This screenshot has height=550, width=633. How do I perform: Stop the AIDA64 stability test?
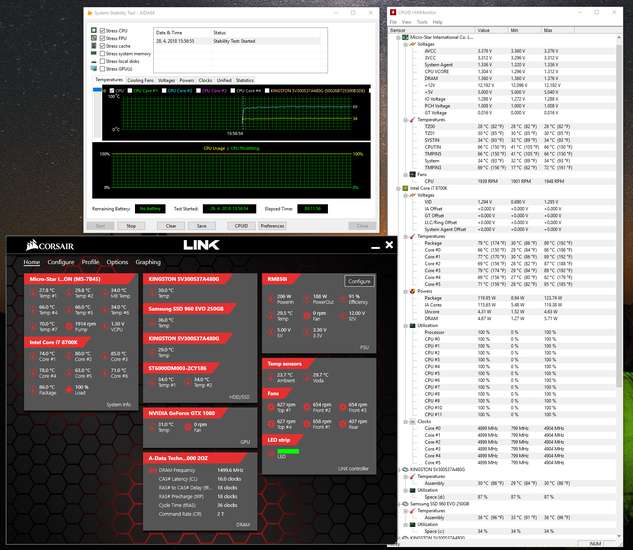tap(131, 226)
